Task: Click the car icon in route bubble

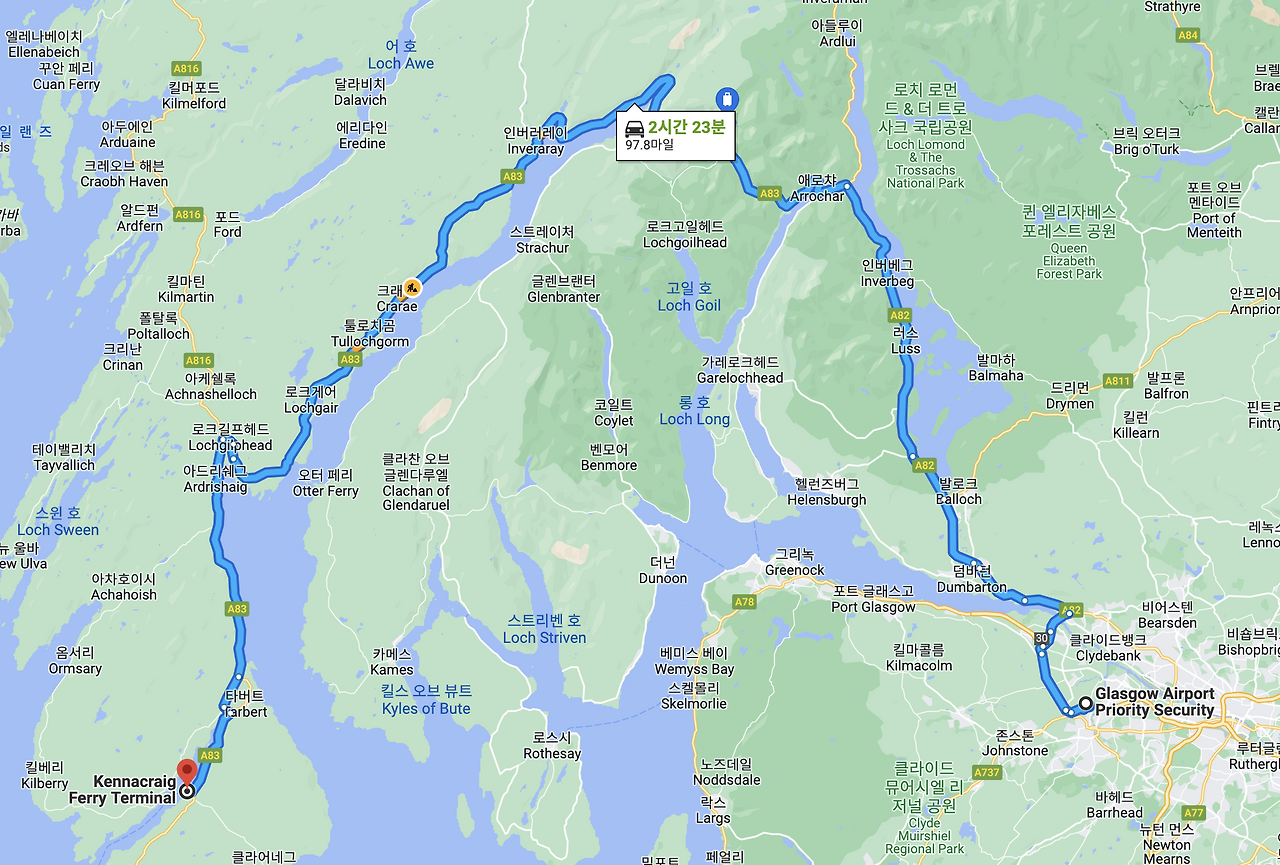Action: tap(634, 128)
